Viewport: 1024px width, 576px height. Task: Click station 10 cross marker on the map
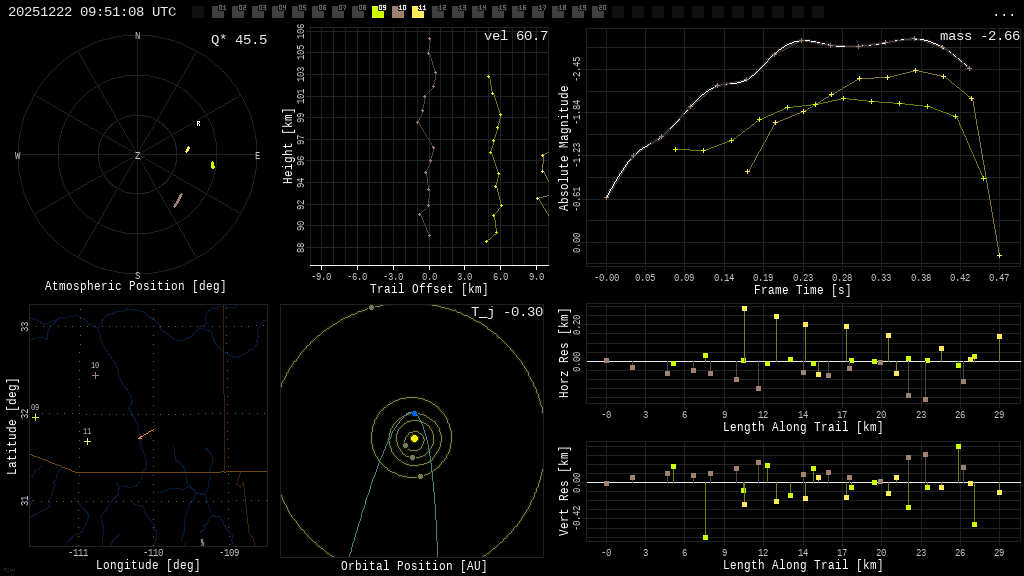pyautogui.click(x=95, y=375)
